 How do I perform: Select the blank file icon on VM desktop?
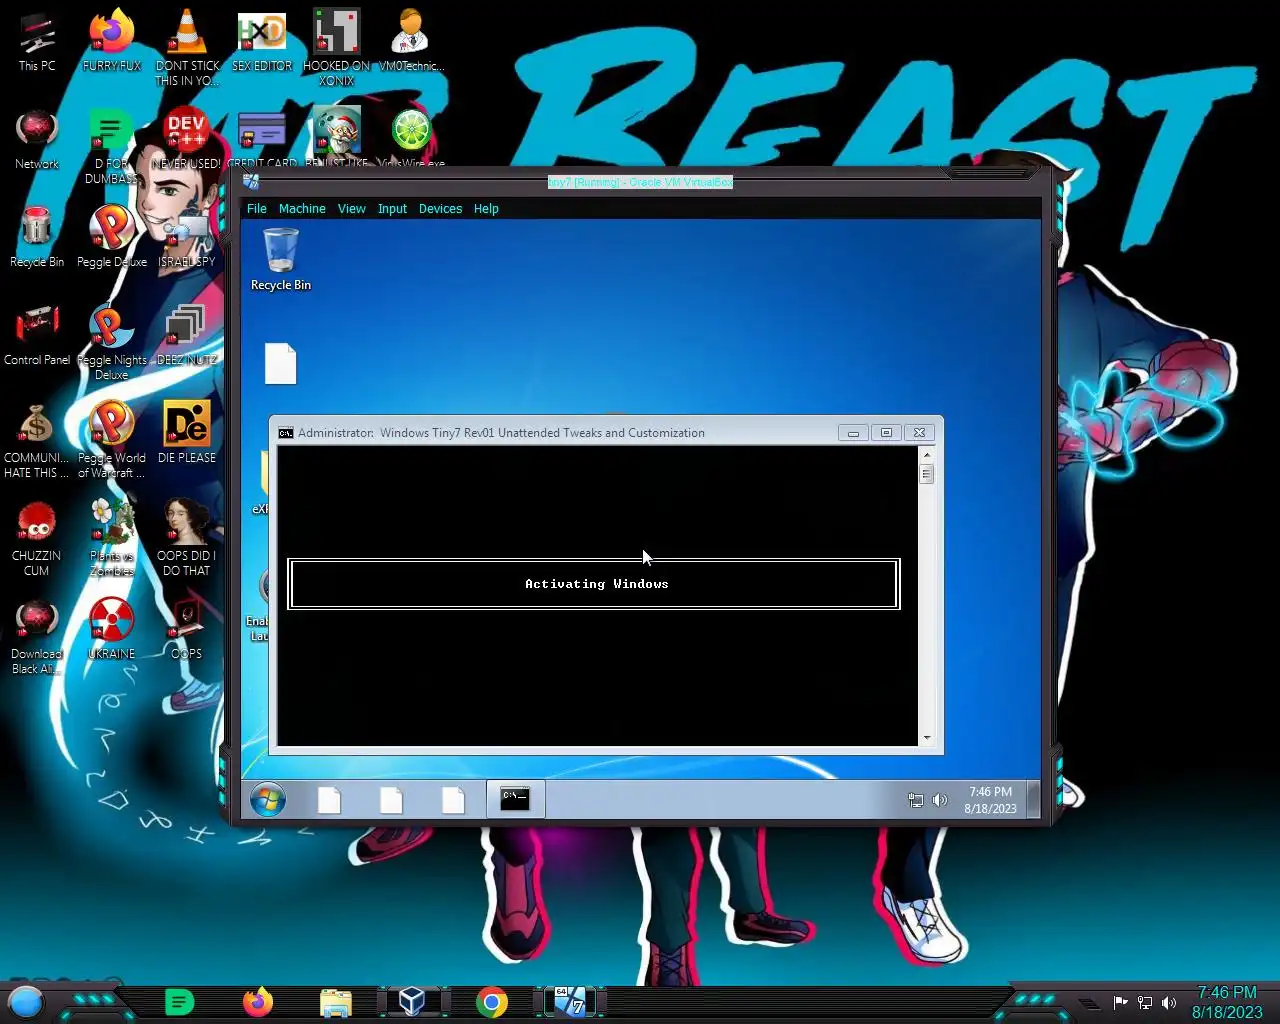[281, 364]
